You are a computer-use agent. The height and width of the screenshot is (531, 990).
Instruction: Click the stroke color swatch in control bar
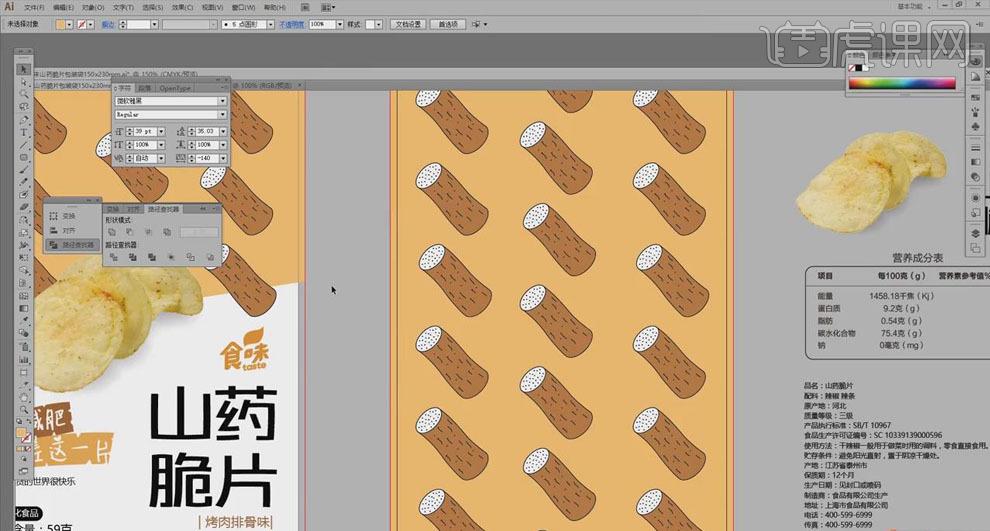82,24
